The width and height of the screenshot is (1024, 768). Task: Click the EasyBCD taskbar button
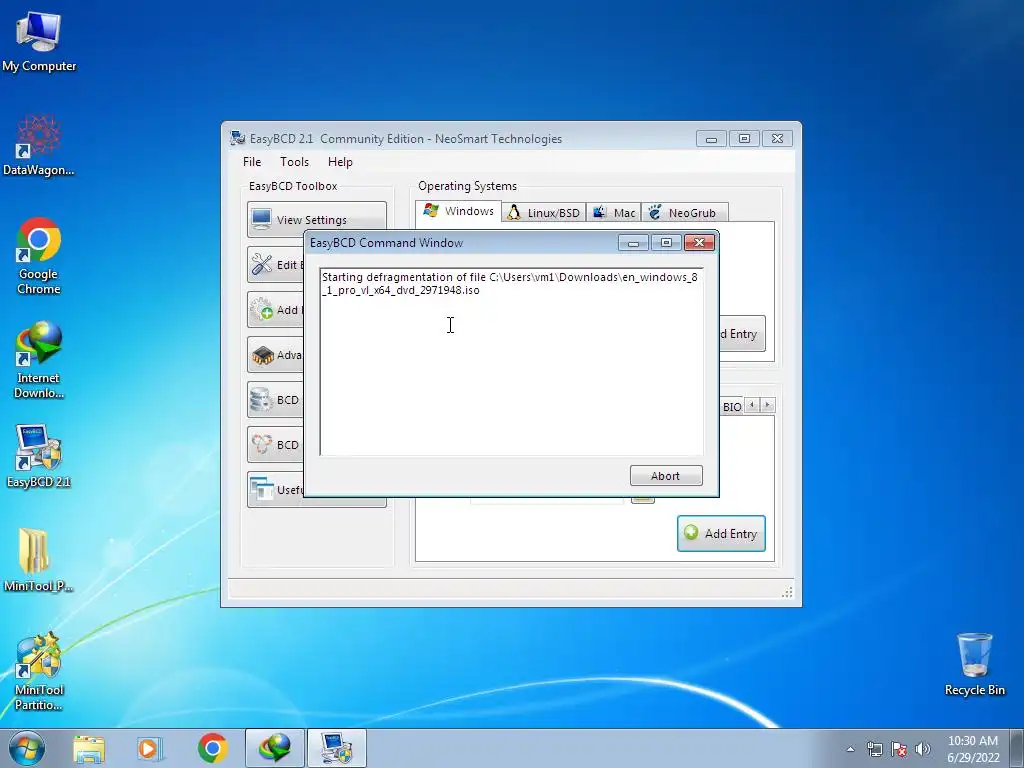click(x=336, y=748)
